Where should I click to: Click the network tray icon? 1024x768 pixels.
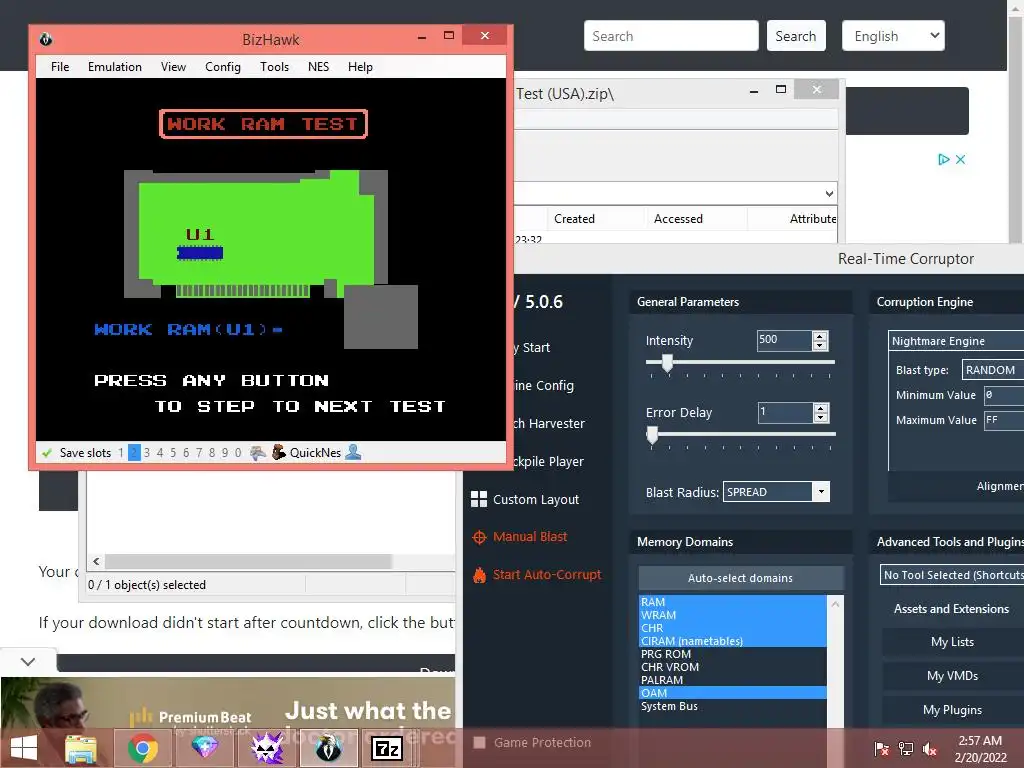tap(906, 748)
